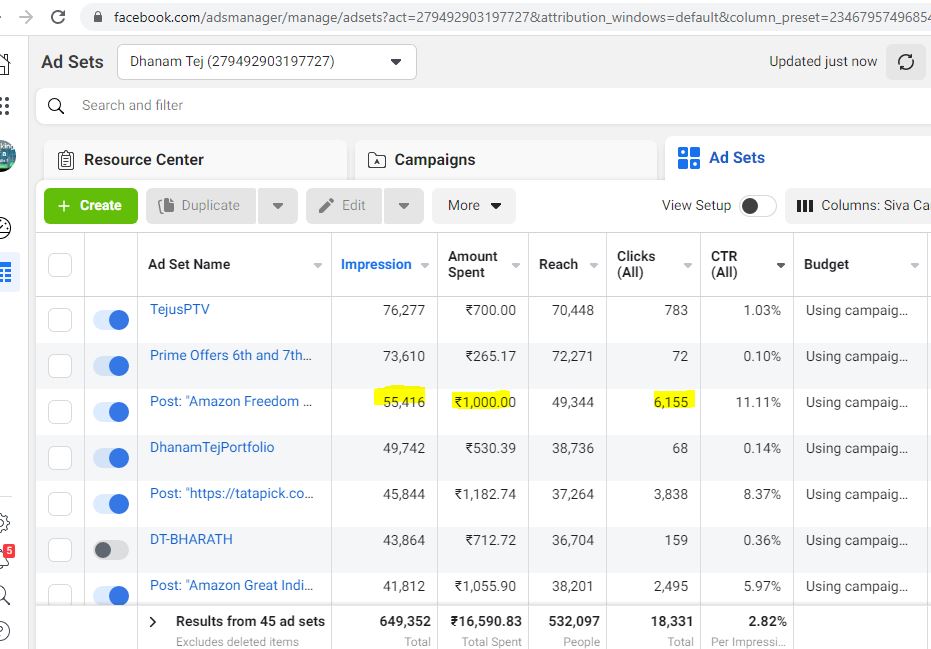Check the TejusPTV row checkbox
This screenshot has width=931, height=649.
(x=60, y=320)
